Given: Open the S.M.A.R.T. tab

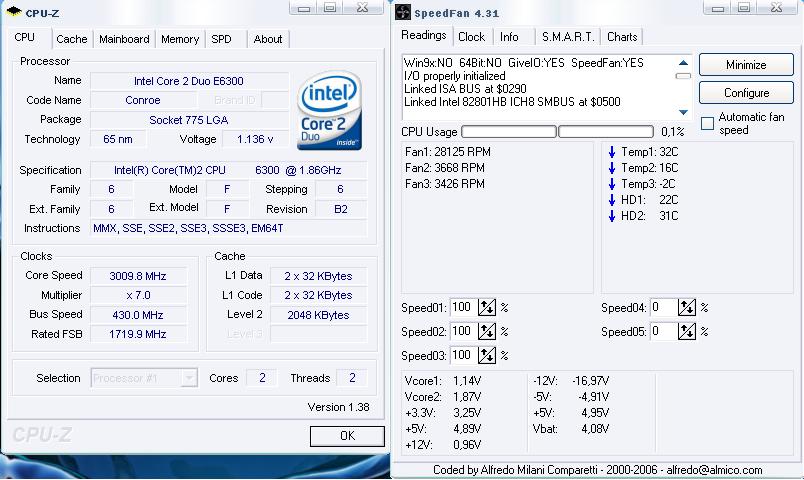Looking at the screenshot, I should (568, 37).
